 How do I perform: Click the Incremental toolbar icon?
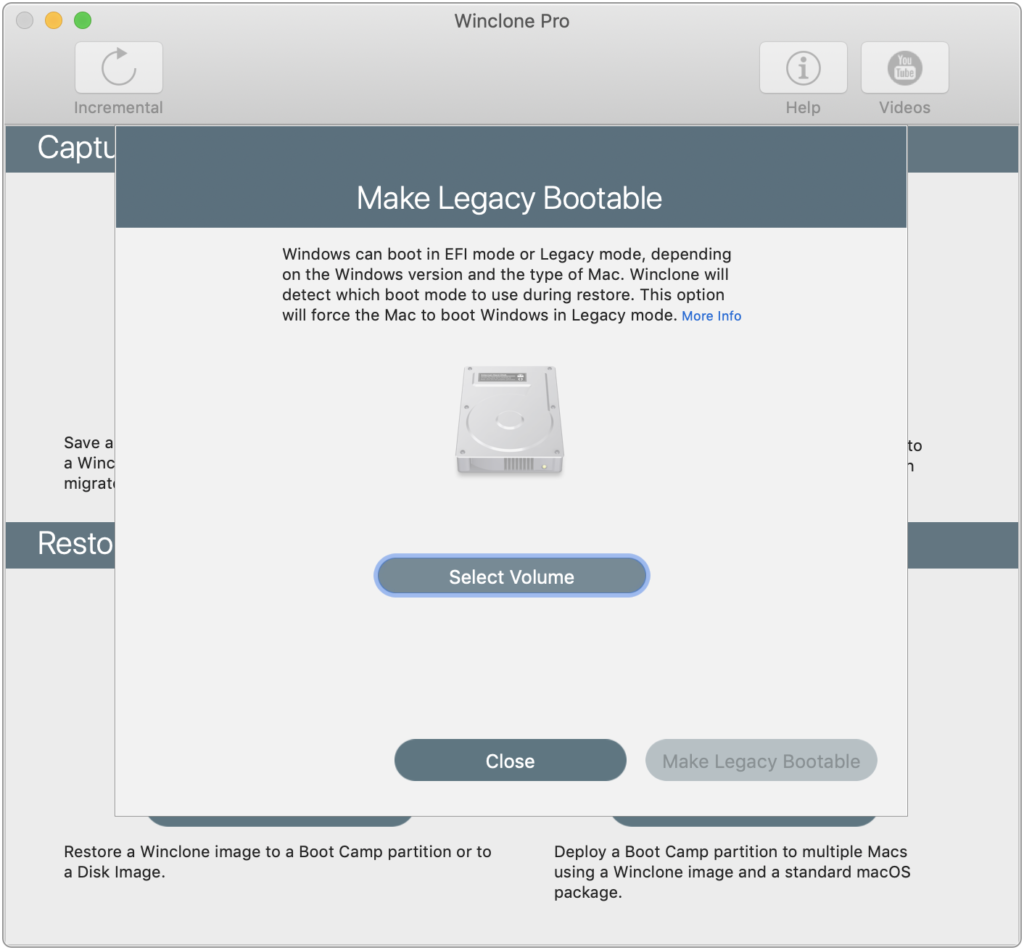click(118, 67)
